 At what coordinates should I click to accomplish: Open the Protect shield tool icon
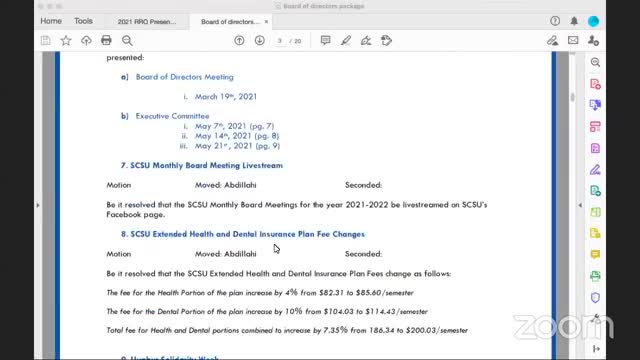(596, 298)
